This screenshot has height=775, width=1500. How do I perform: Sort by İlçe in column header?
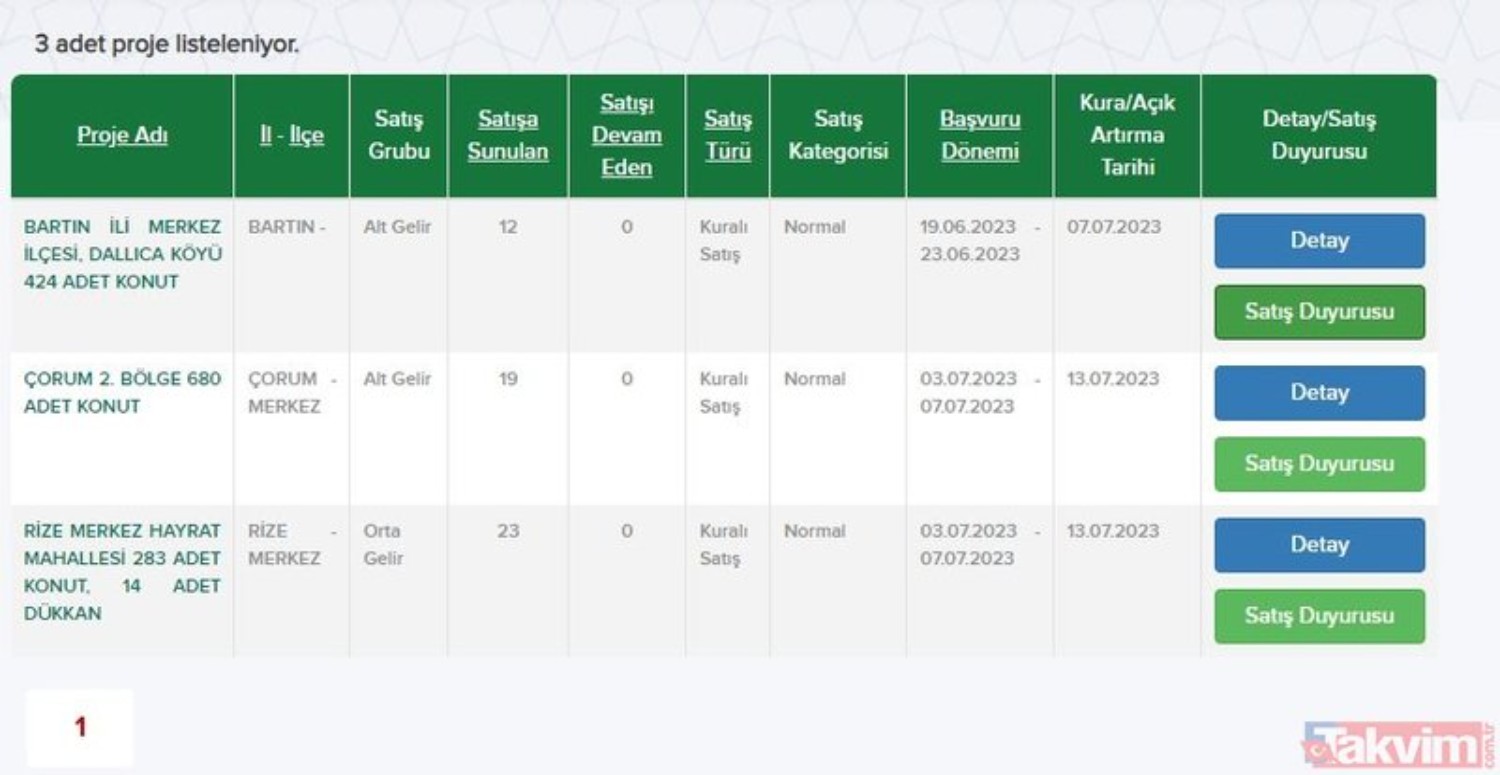point(307,136)
